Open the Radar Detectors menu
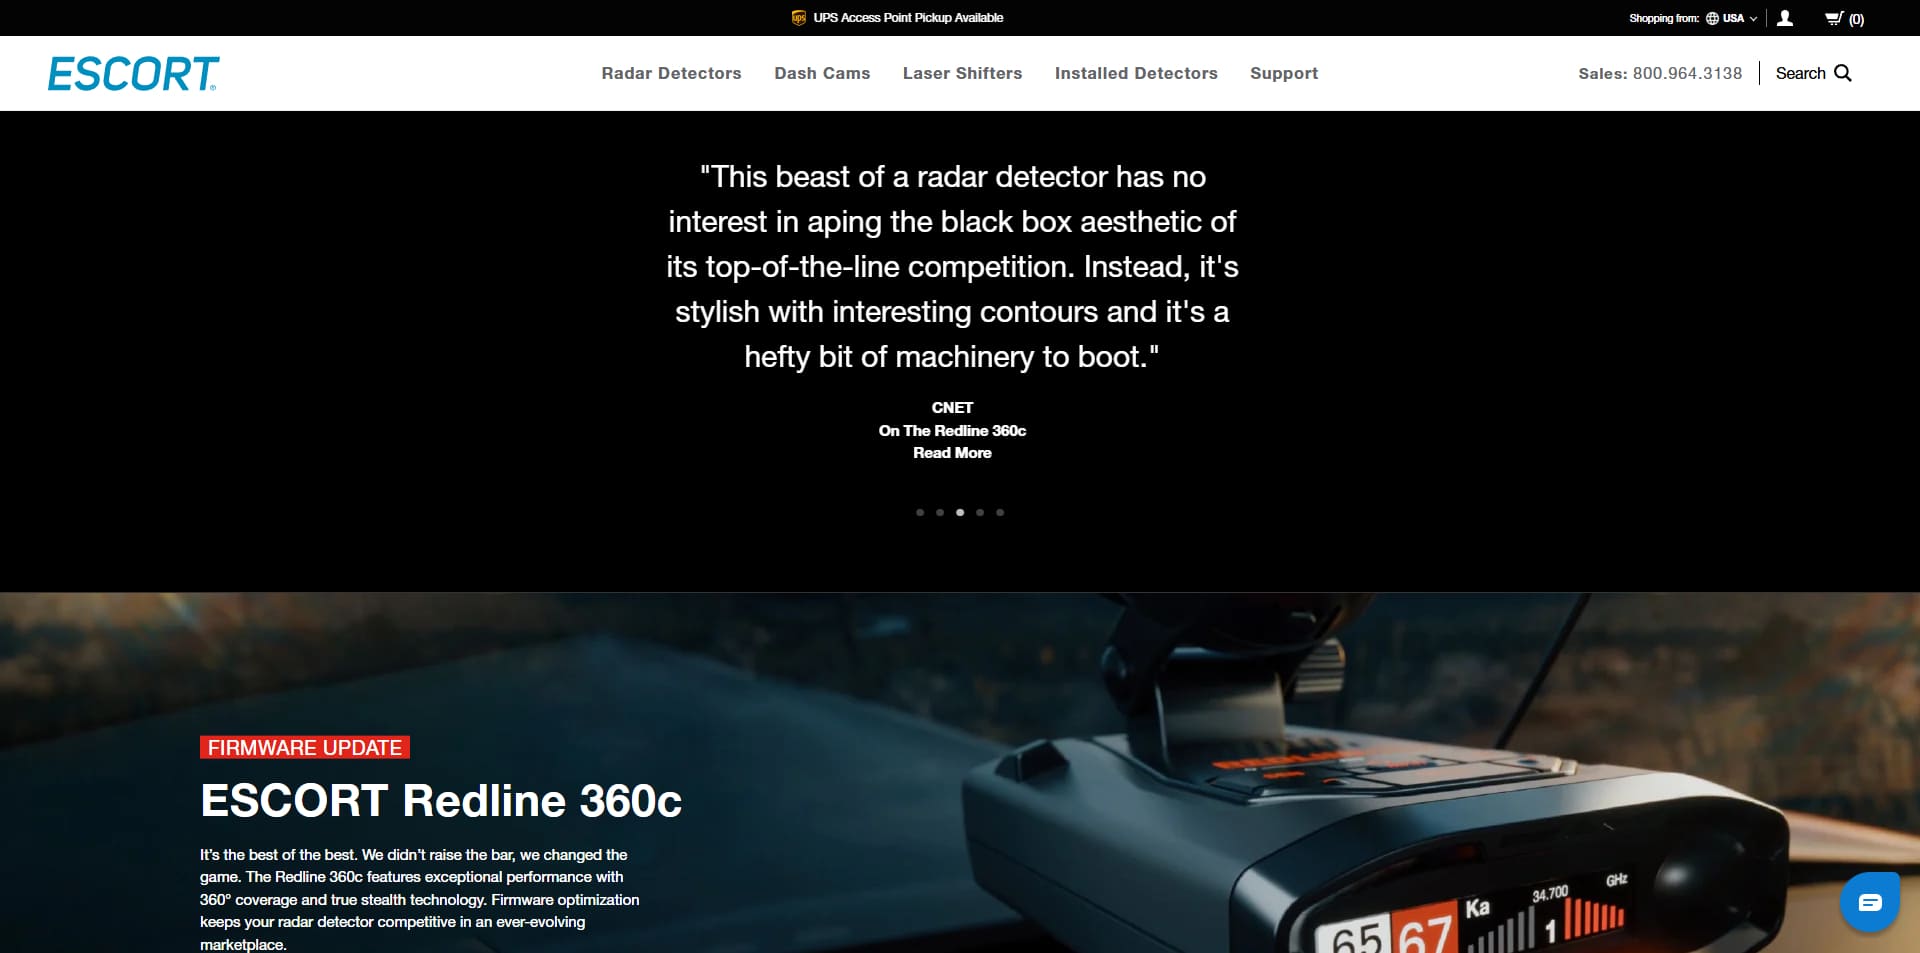 [671, 73]
